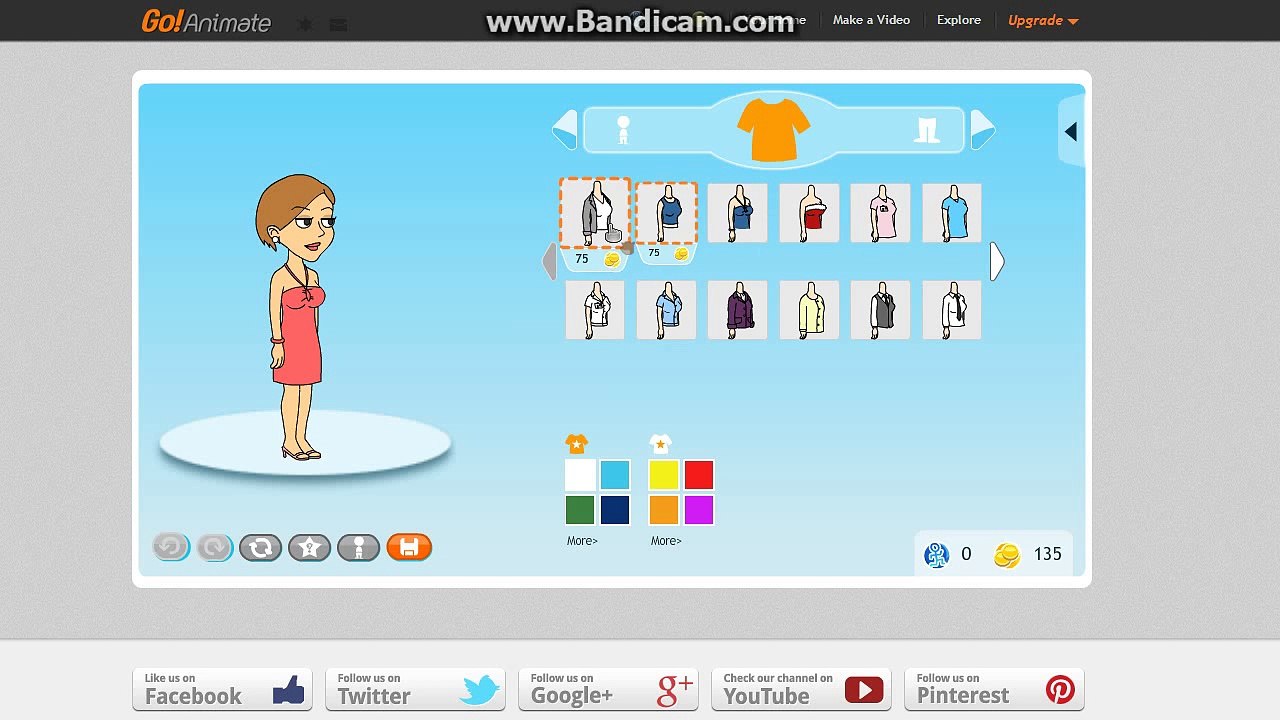This screenshot has height=720, width=1280.
Task: Switch to the pants category tab
Action: point(926,130)
